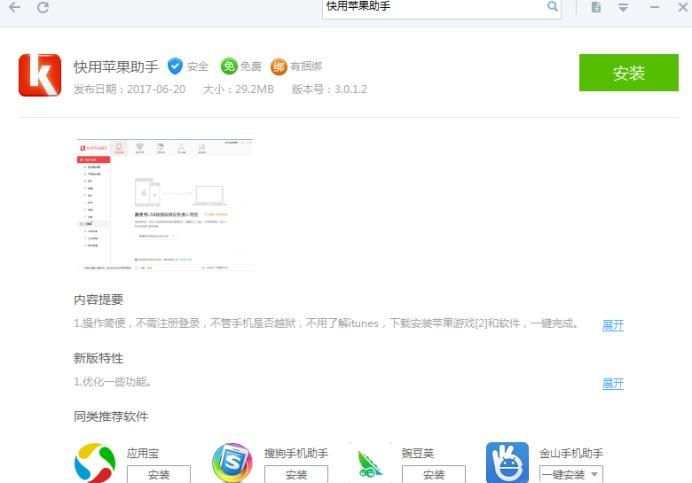Click the 内容提要 heading
The width and height of the screenshot is (692, 483).
click(x=98, y=300)
